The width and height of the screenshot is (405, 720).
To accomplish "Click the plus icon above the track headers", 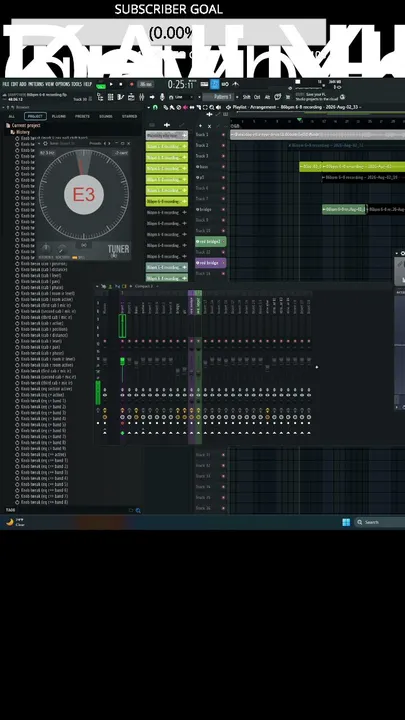I will pyautogui.click(x=200, y=125).
